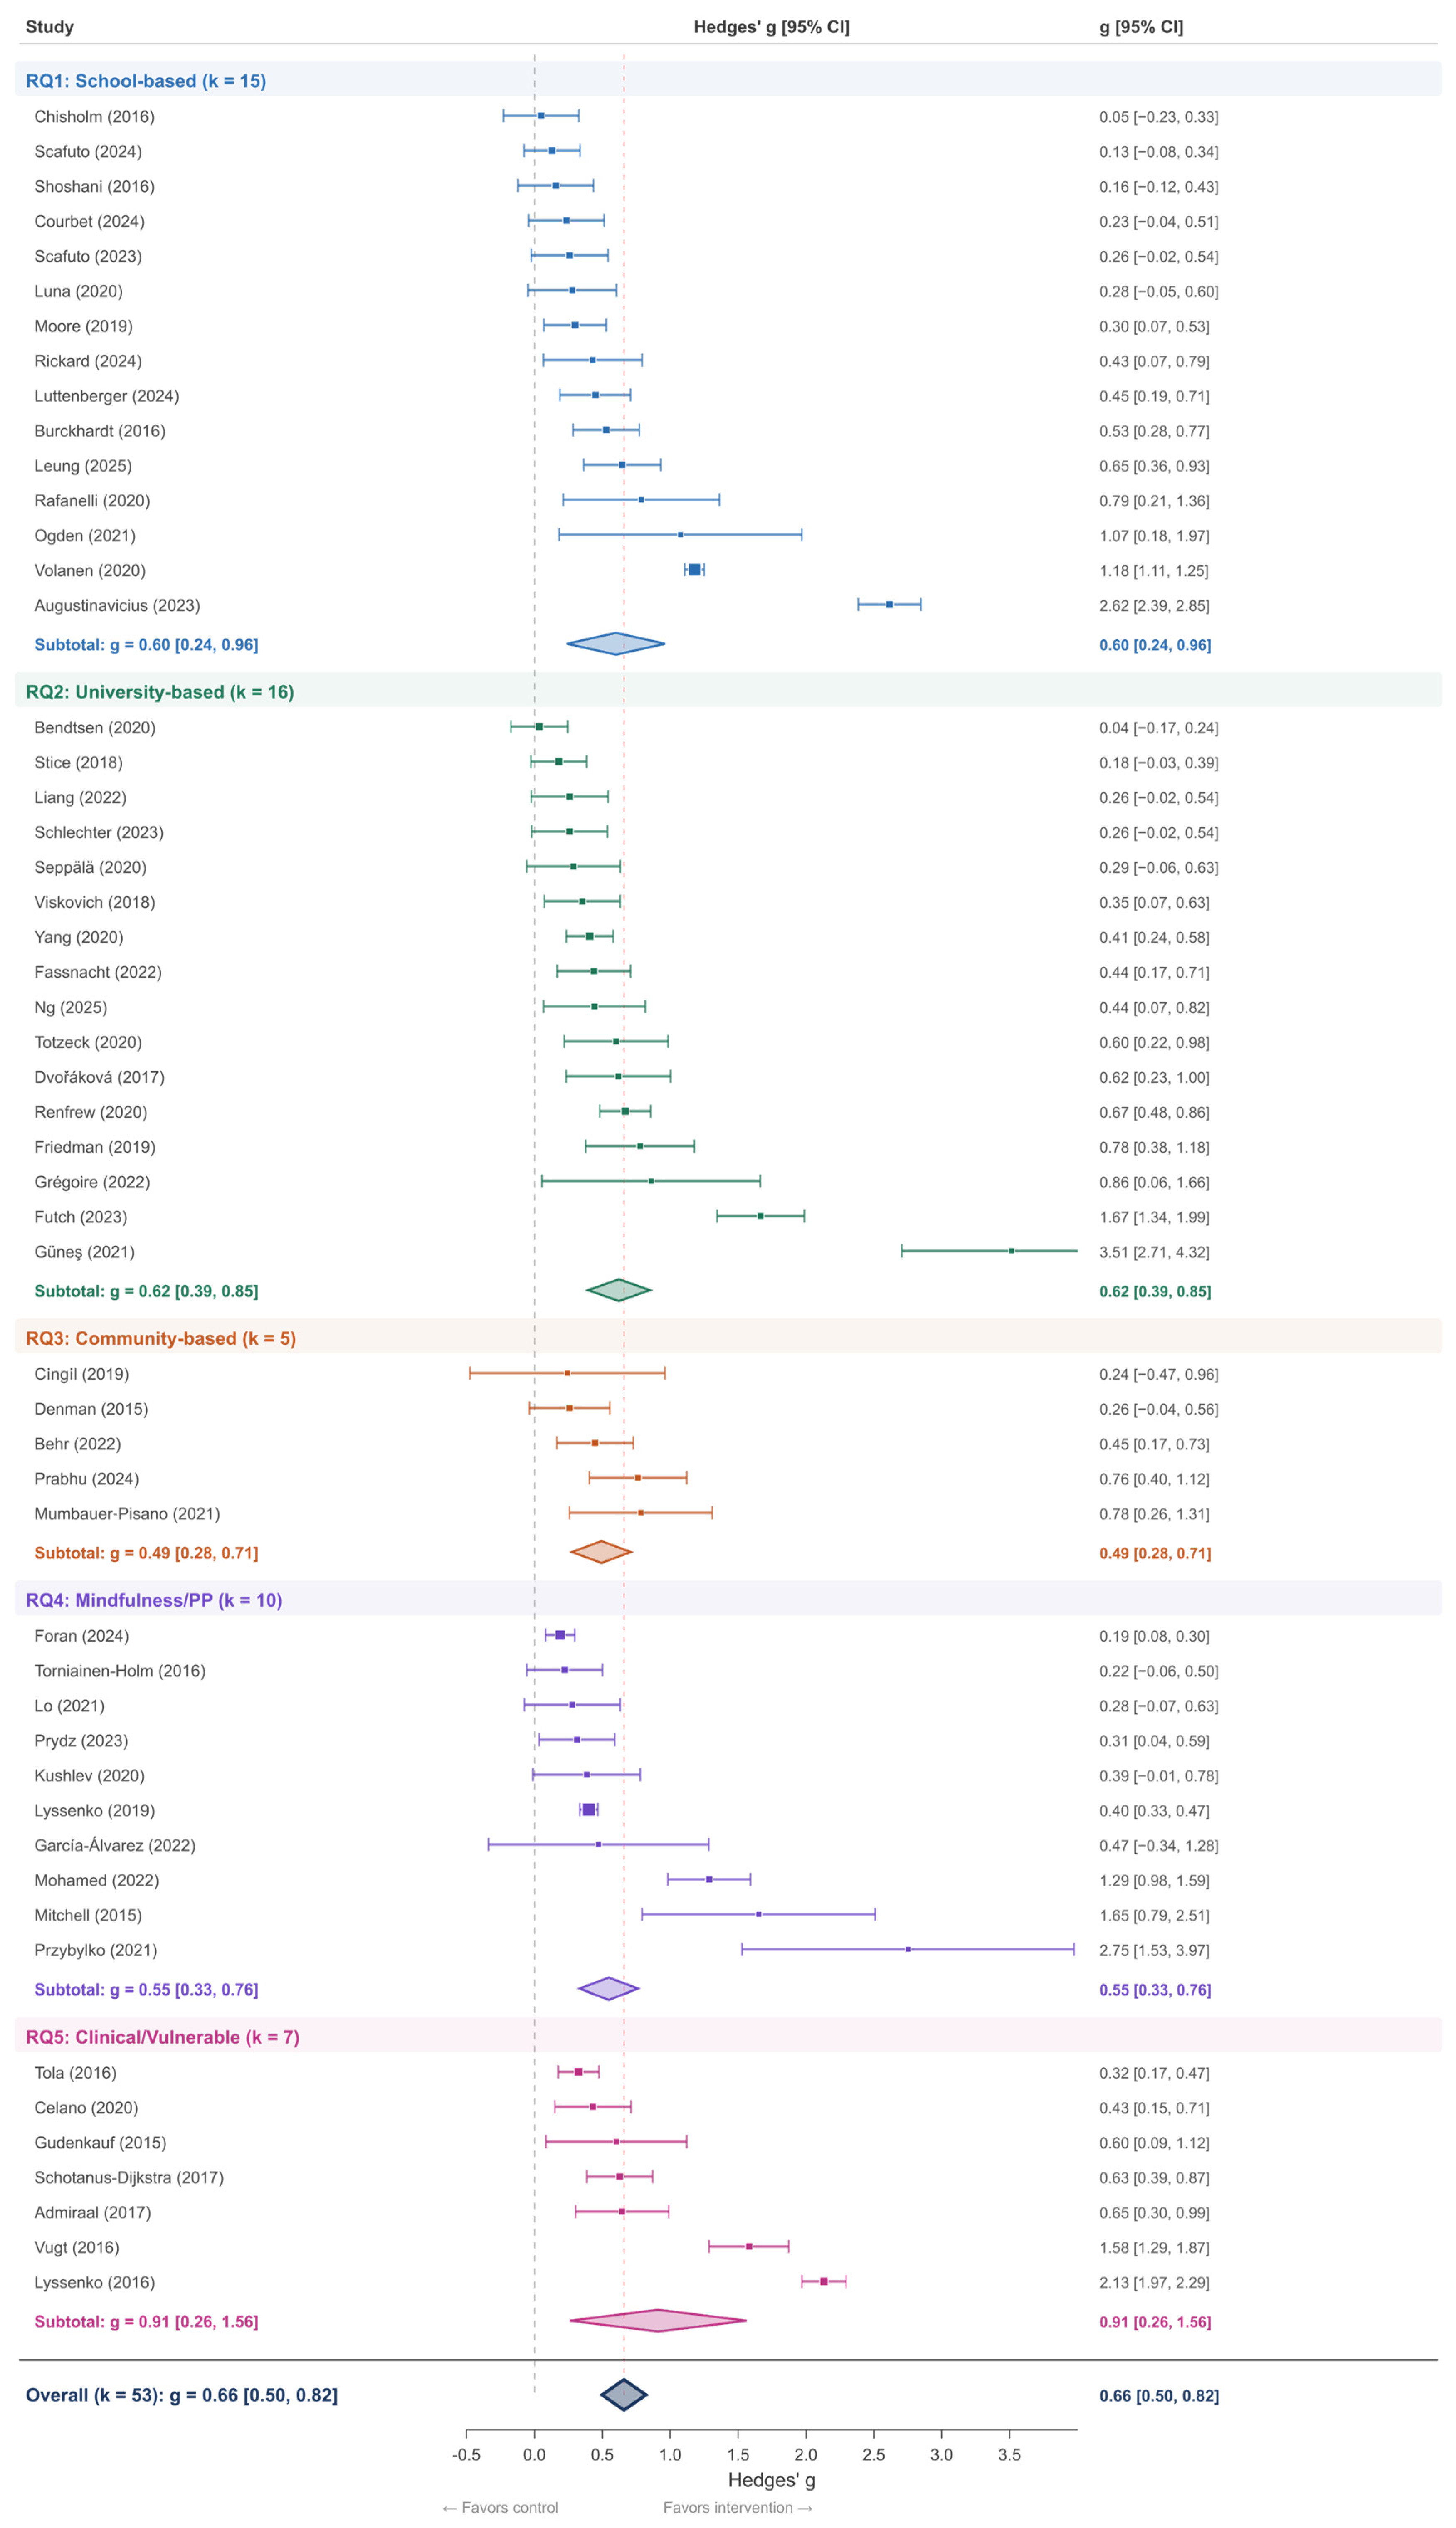Click the Favors intervention axis label

point(738,2507)
